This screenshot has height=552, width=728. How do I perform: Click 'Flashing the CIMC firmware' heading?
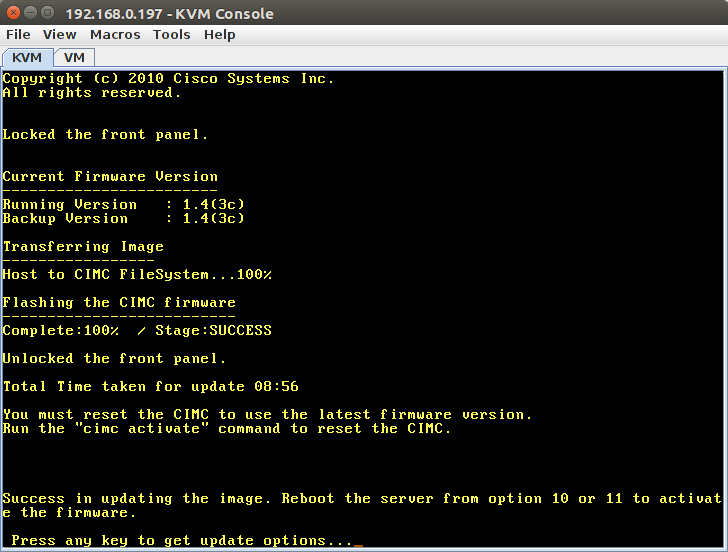(119, 302)
